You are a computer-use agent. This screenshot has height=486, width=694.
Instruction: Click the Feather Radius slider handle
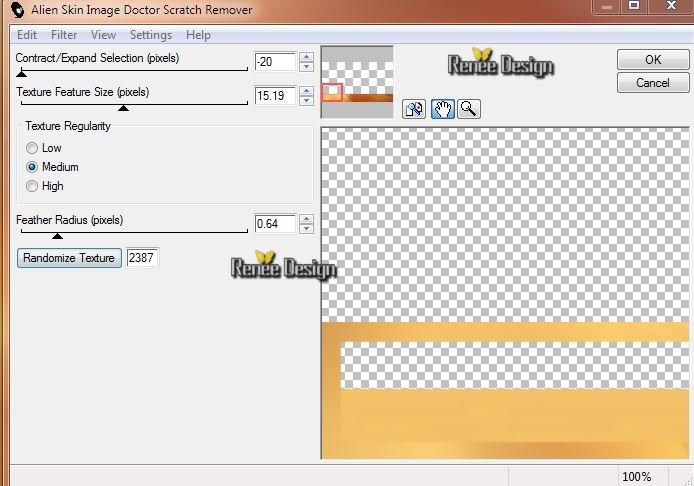57,236
